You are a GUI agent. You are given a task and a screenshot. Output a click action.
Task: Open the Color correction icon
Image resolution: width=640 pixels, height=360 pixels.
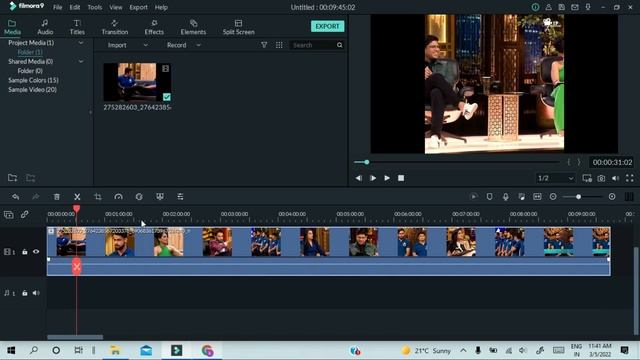139,197
